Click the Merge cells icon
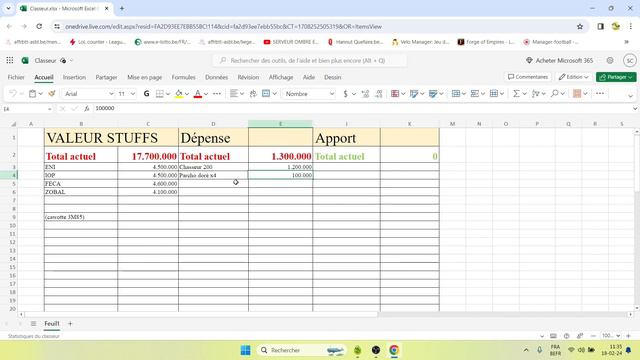Viewport: 640px width, 360px height. [266, 93]
